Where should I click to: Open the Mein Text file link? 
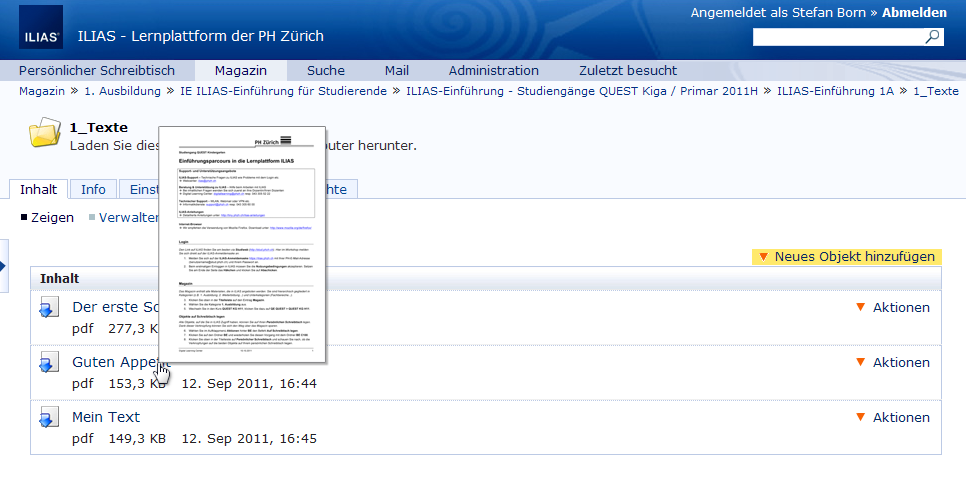pyautogui.click(x=106, y=417)
